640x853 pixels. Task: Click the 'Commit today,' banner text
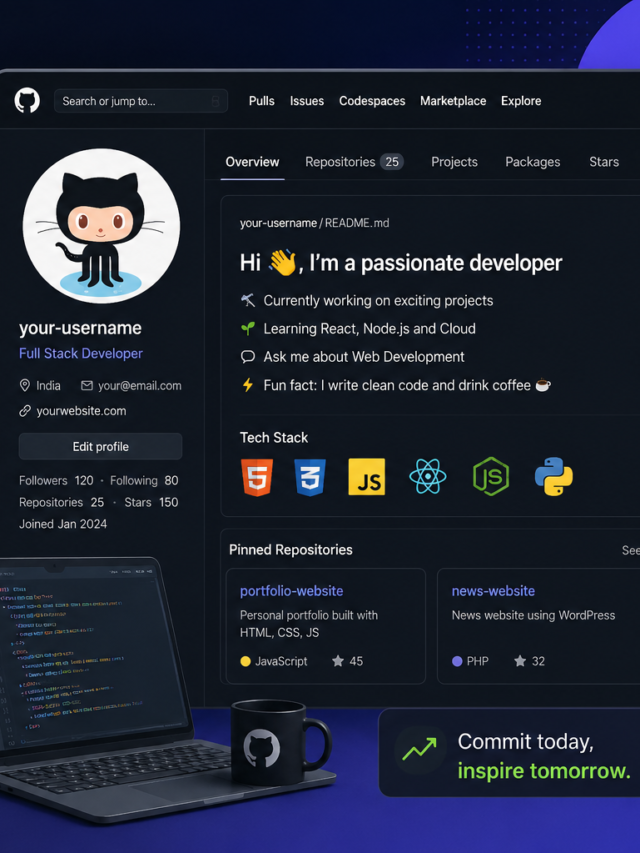526,742
